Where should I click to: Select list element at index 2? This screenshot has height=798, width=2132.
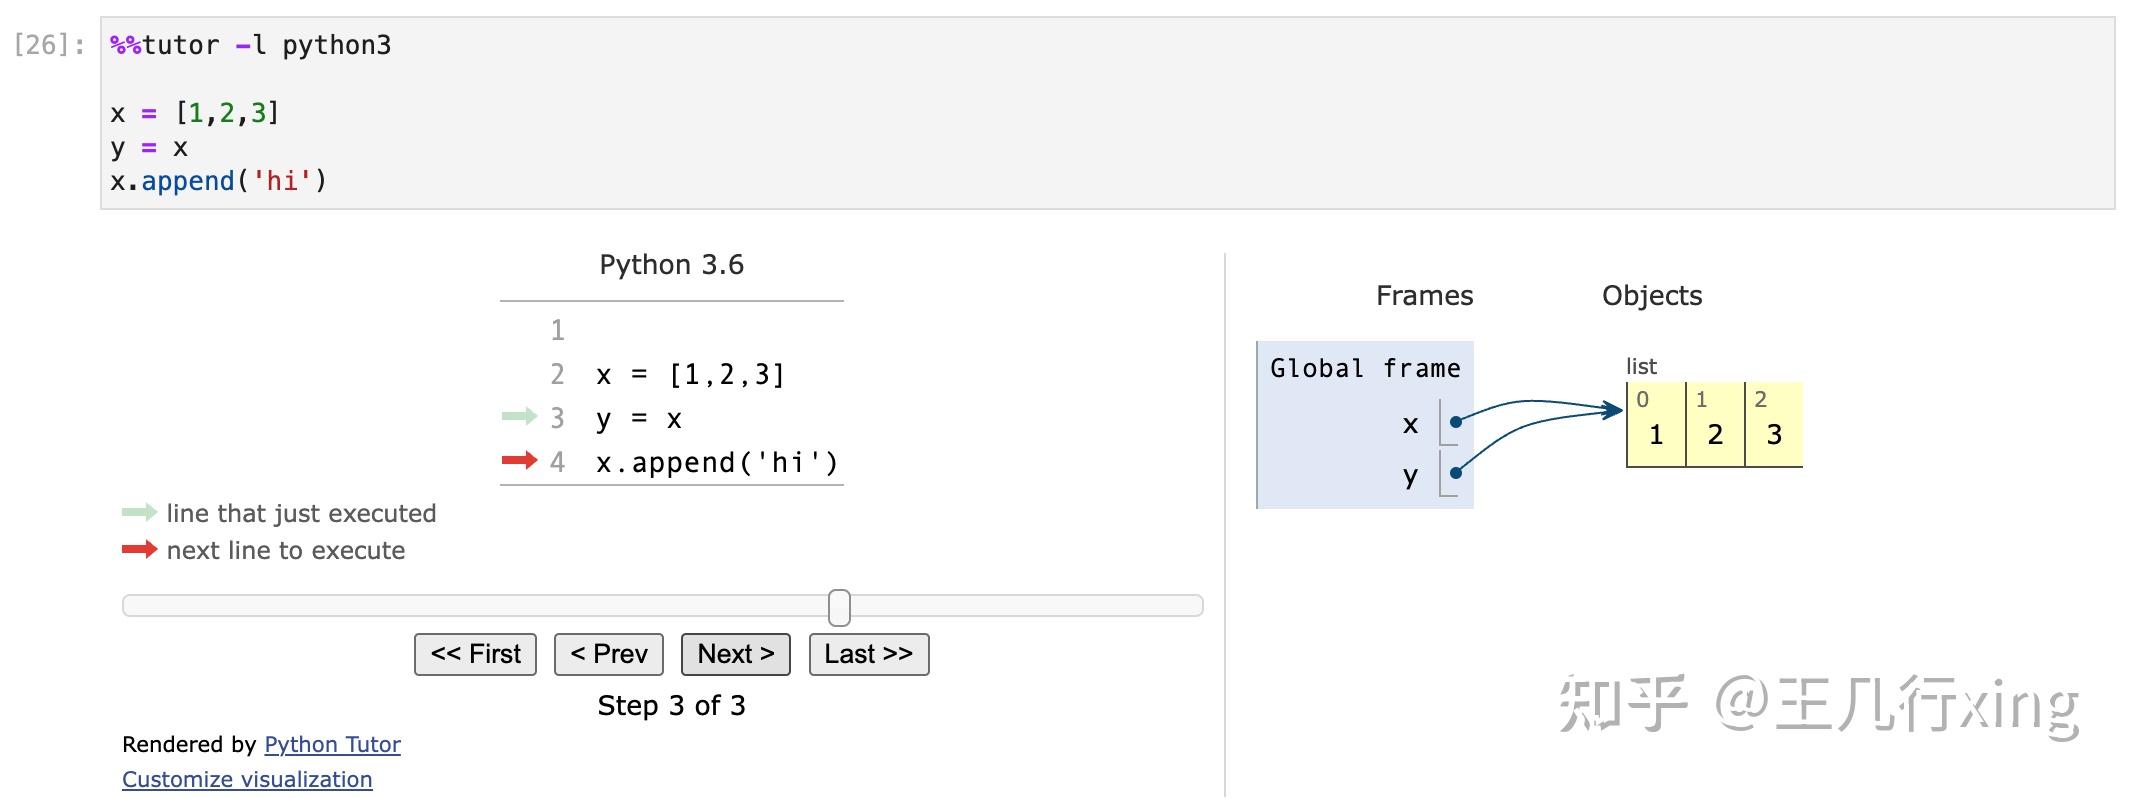click(1774, 425)
